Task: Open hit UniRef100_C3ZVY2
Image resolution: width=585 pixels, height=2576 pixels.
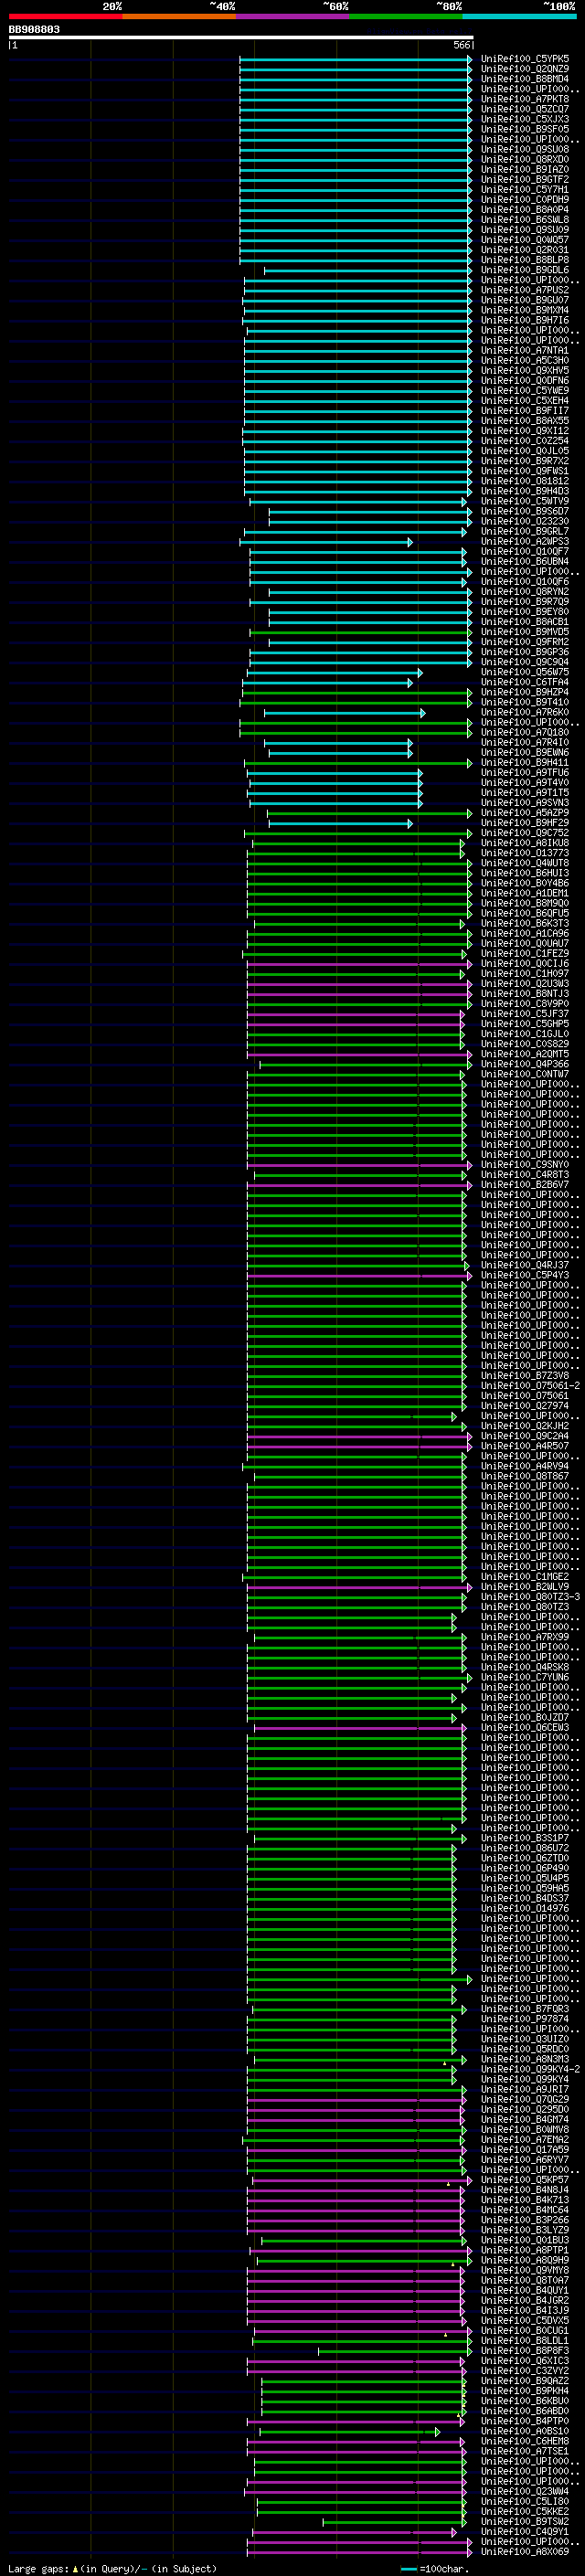Action: 525,2371
